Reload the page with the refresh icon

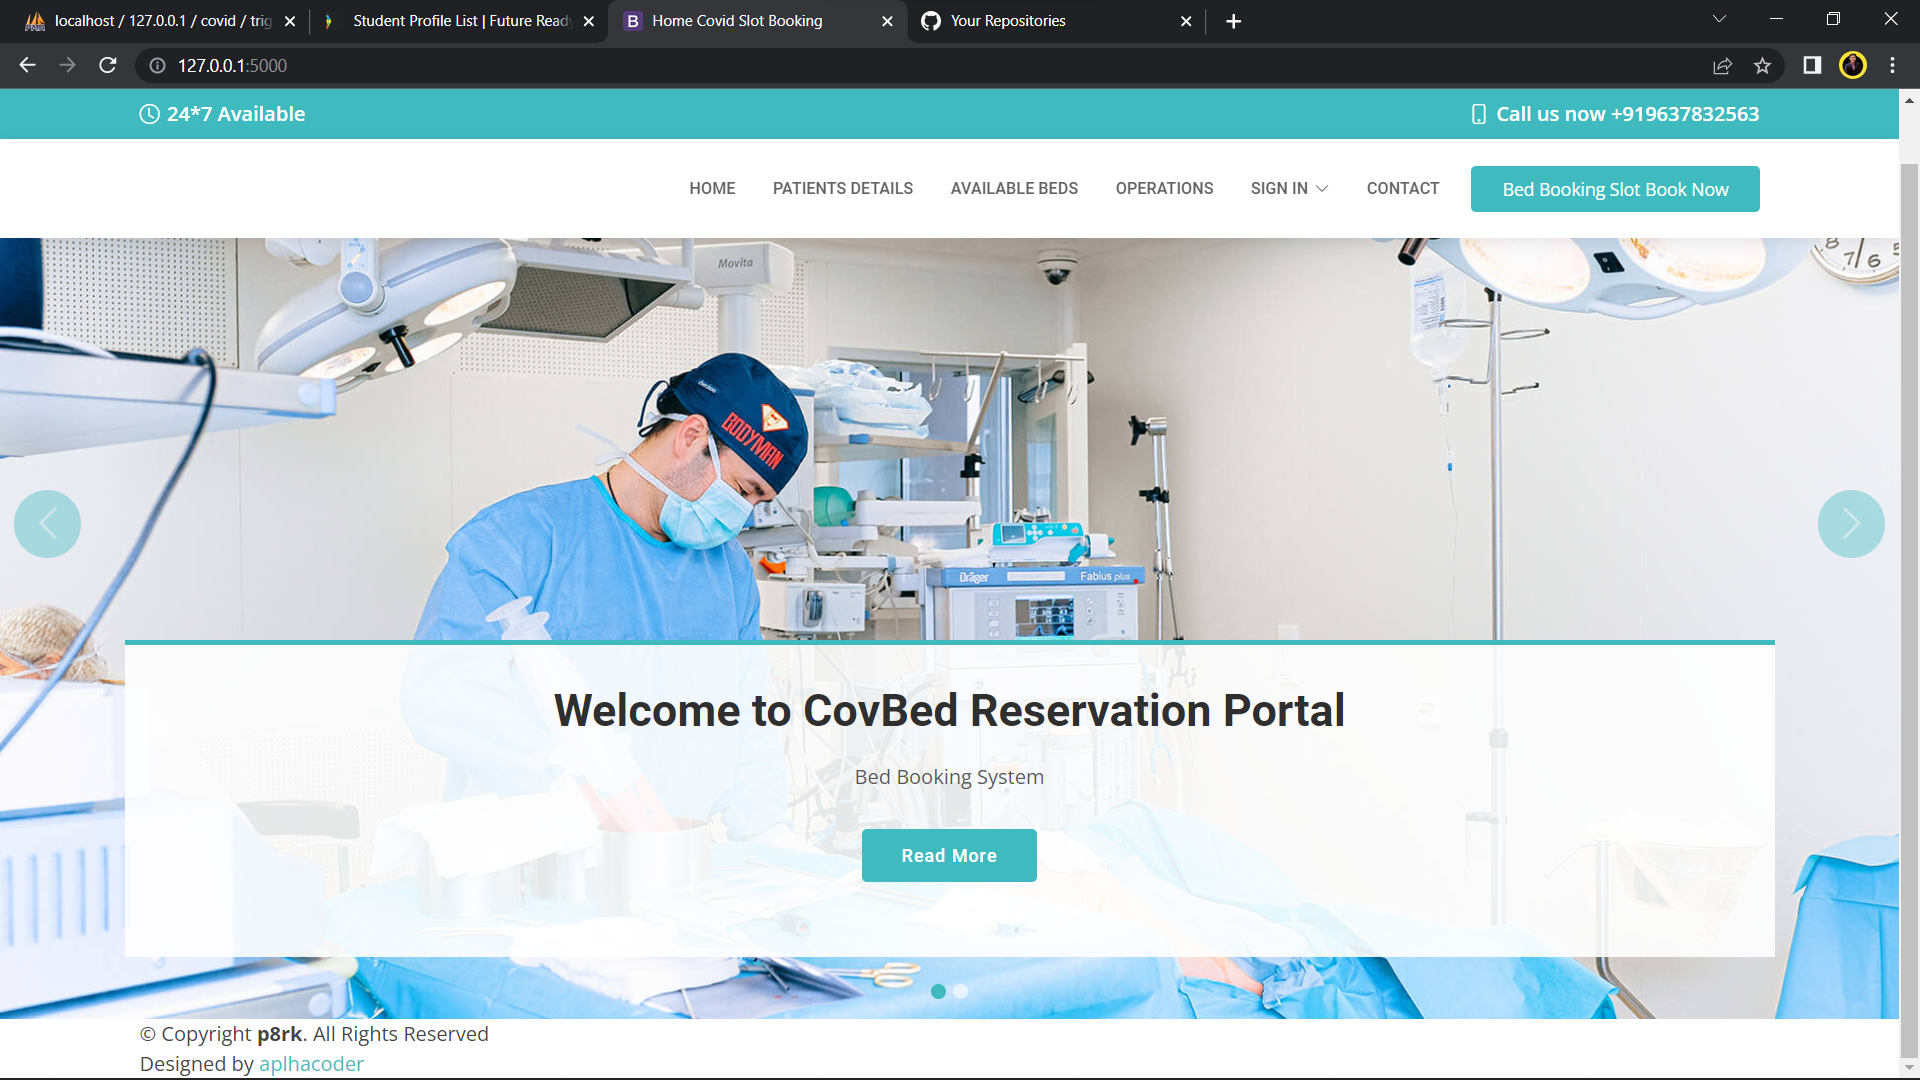108,65
